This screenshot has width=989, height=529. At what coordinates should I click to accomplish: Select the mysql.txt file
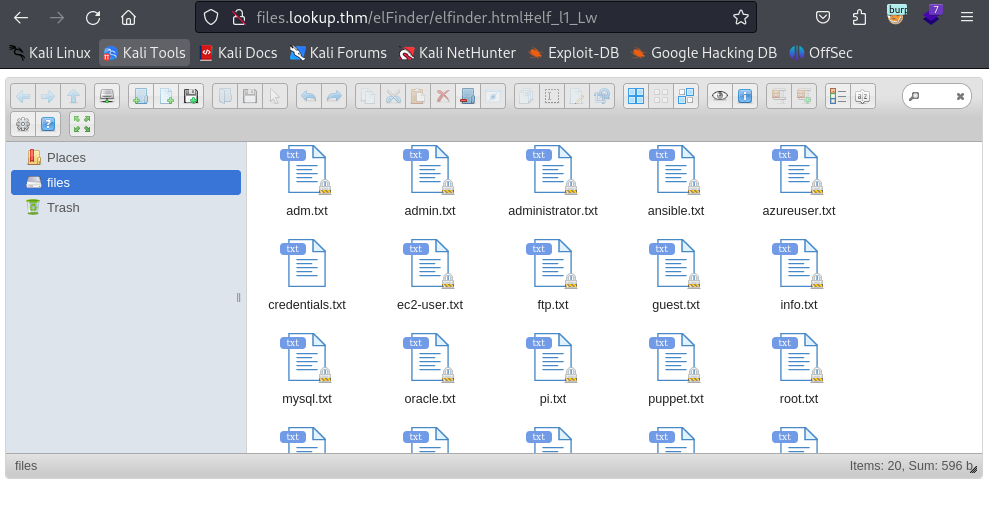point(307,369)
